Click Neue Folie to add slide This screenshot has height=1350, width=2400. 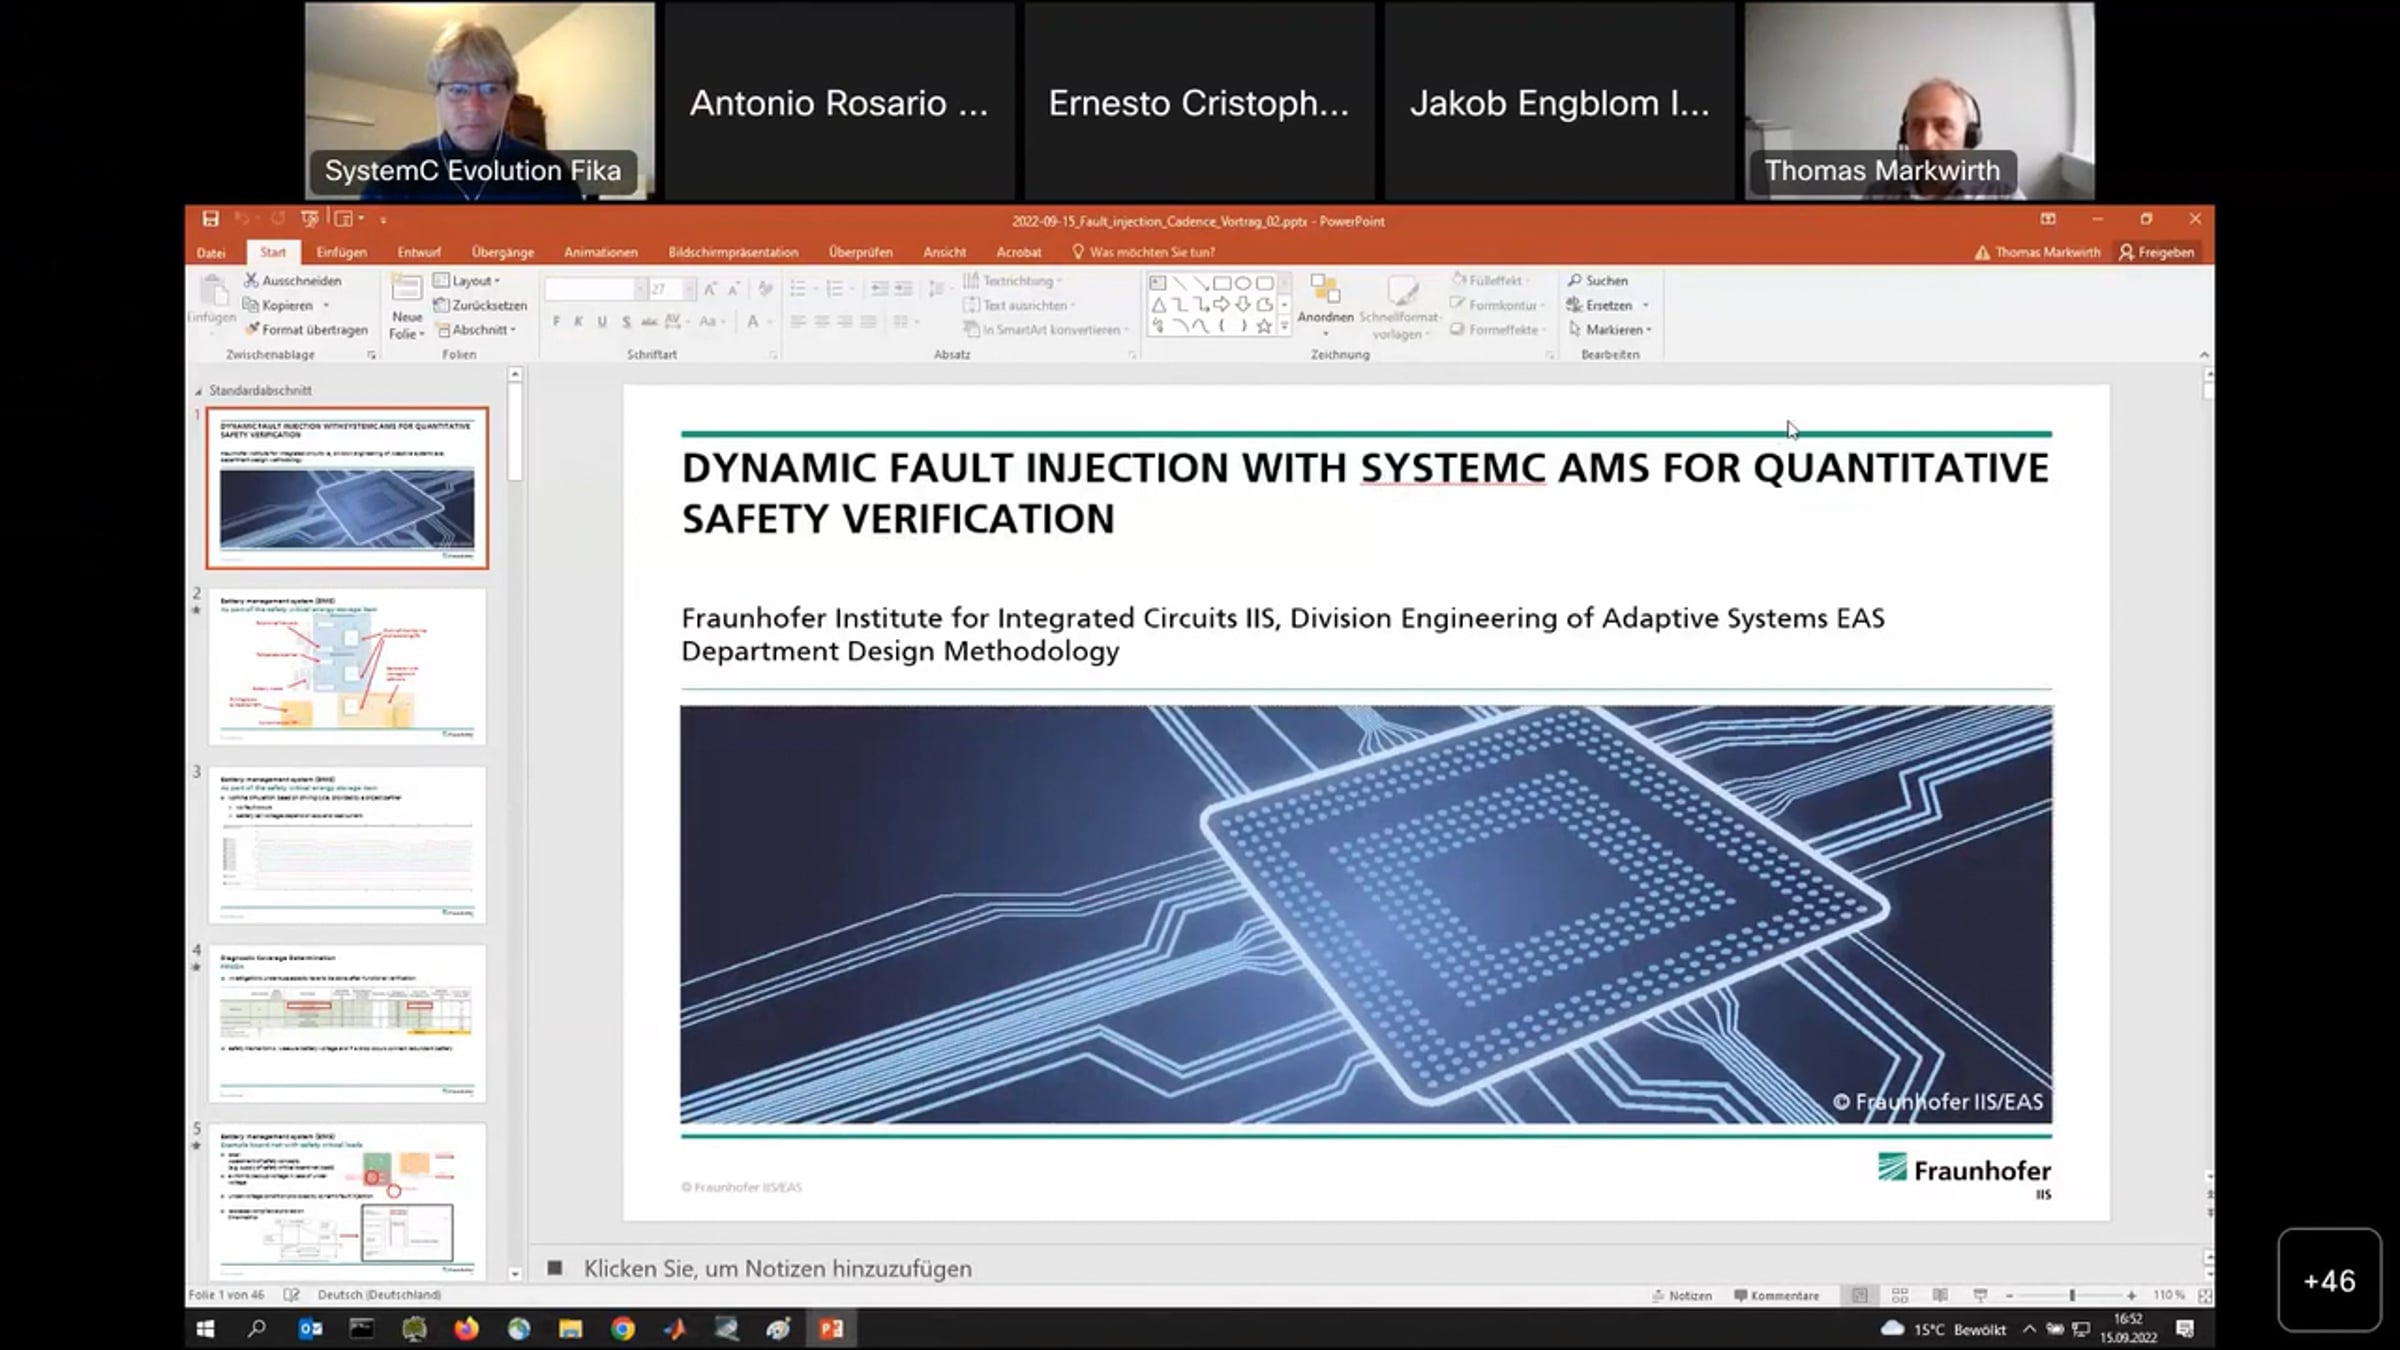[406, 307]
